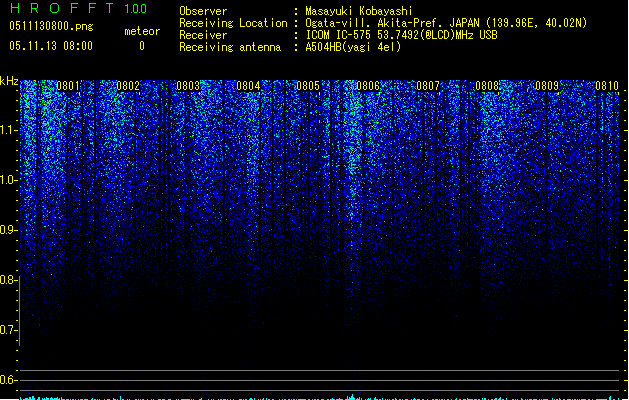Click the 0808 time marker
629x400 pixels.
point(487,86)
